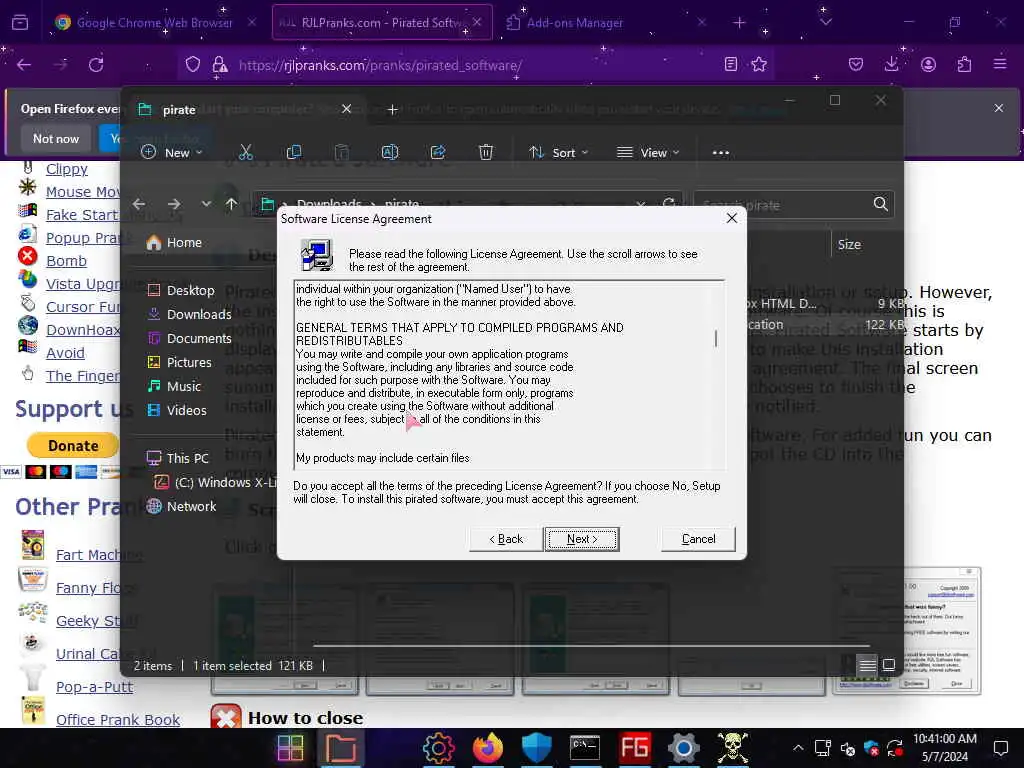Open Pop-a-Putt link on the webpage

(94, 687)
